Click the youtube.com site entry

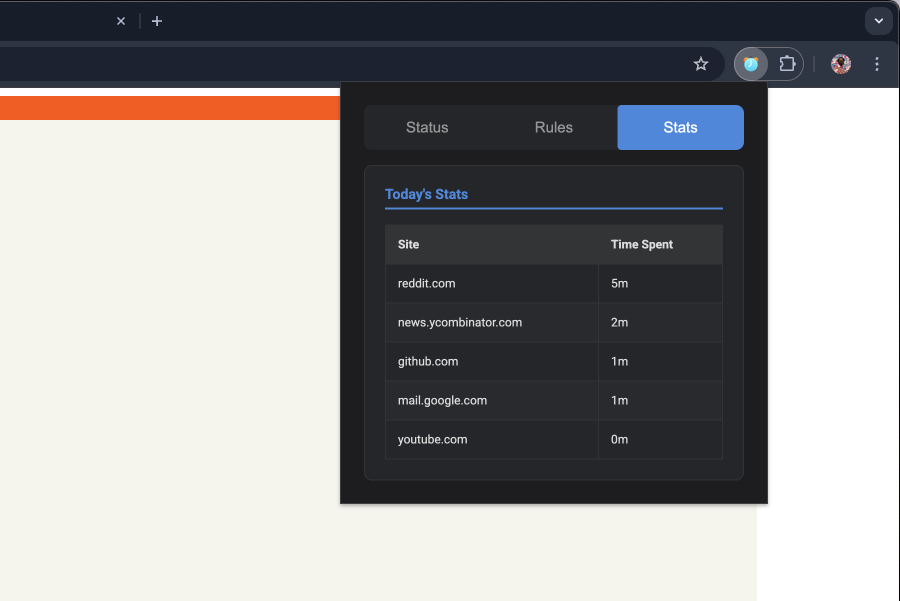point(432,440)
